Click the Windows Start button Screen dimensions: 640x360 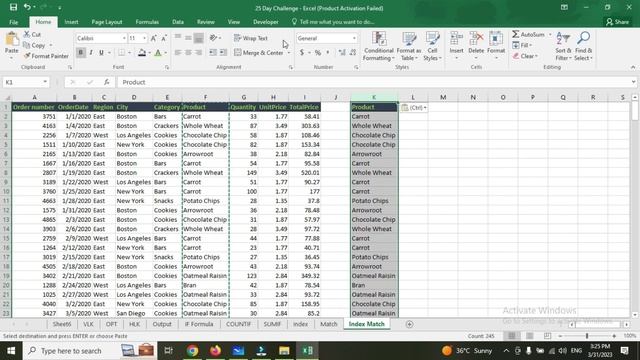pos(11,351)
